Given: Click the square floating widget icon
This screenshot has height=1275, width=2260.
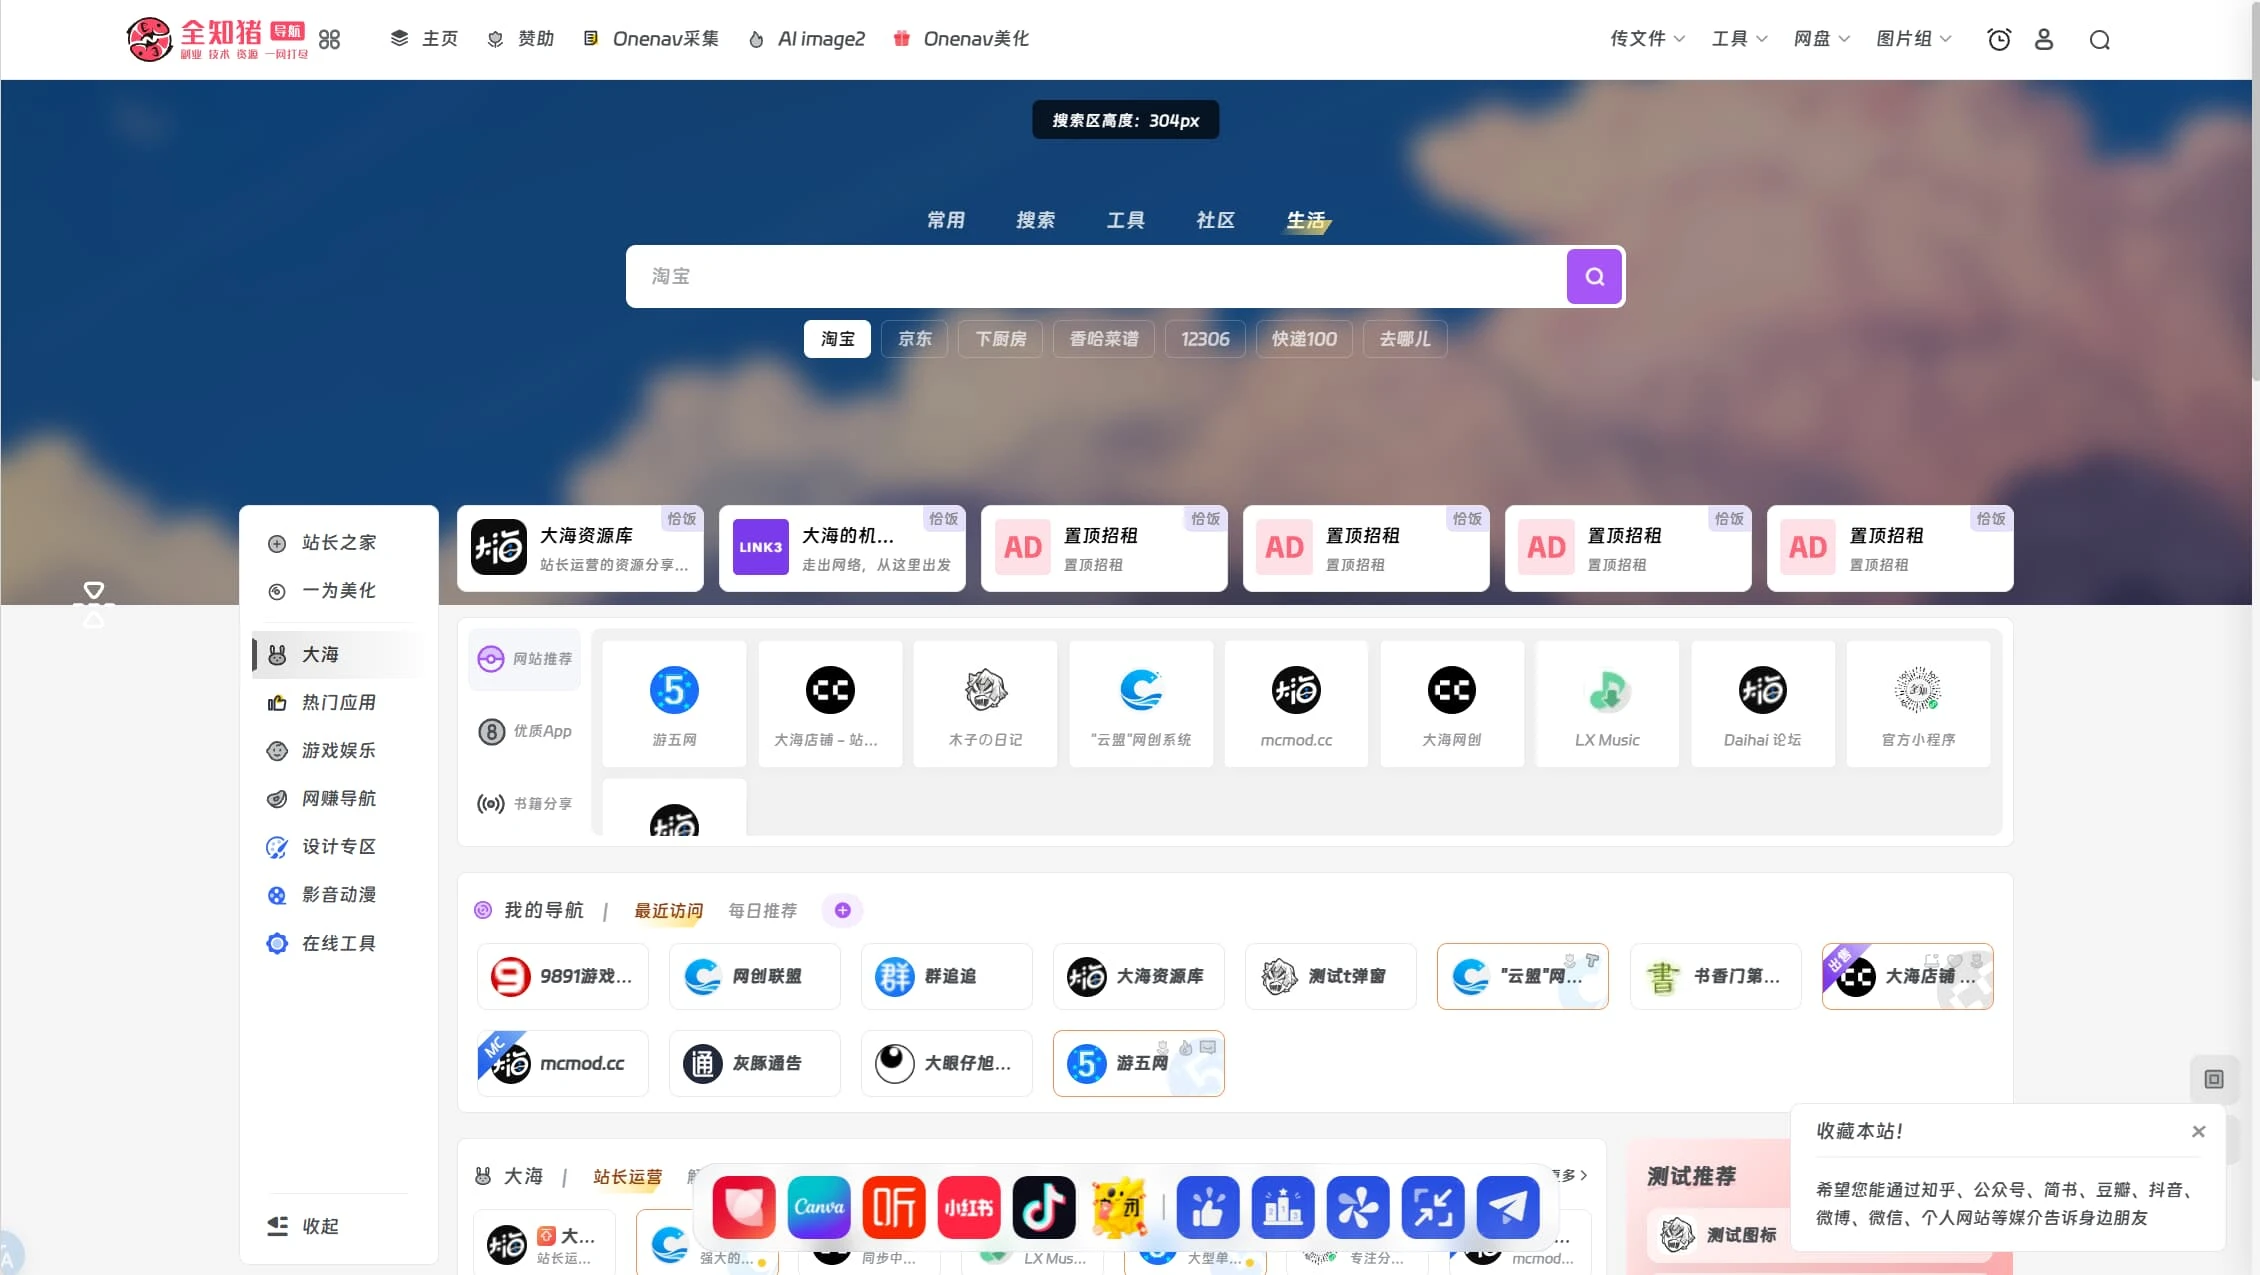Looking at the screenshot, I should click(x=2214, y=1079).
